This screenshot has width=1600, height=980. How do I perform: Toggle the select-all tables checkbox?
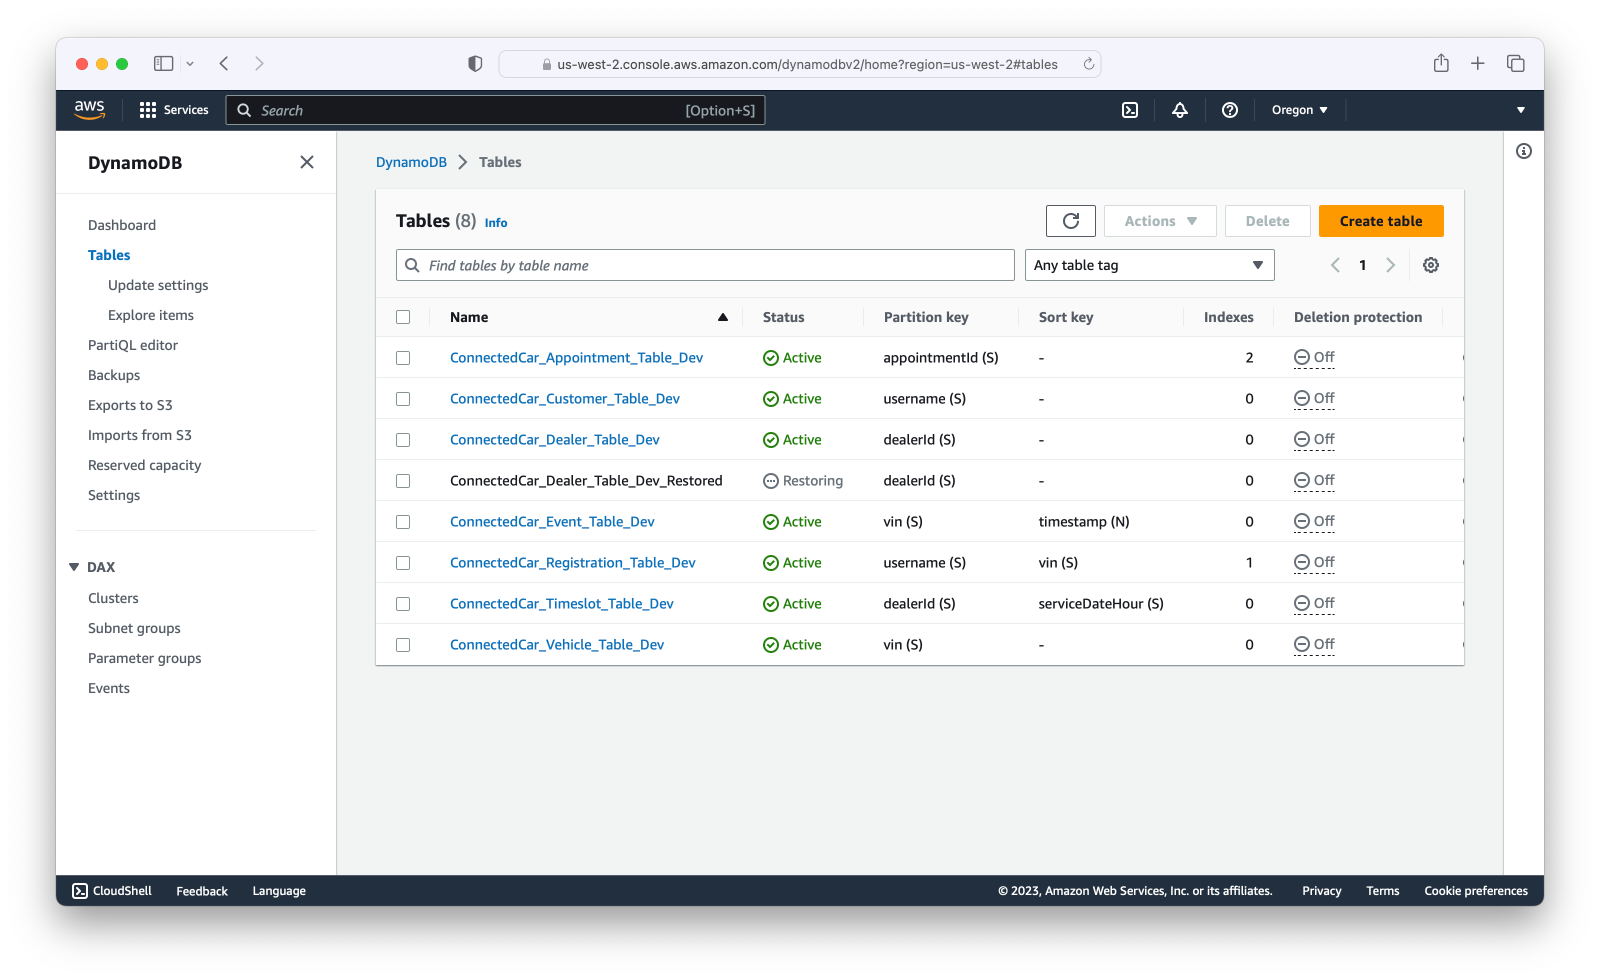pos(403,317)
